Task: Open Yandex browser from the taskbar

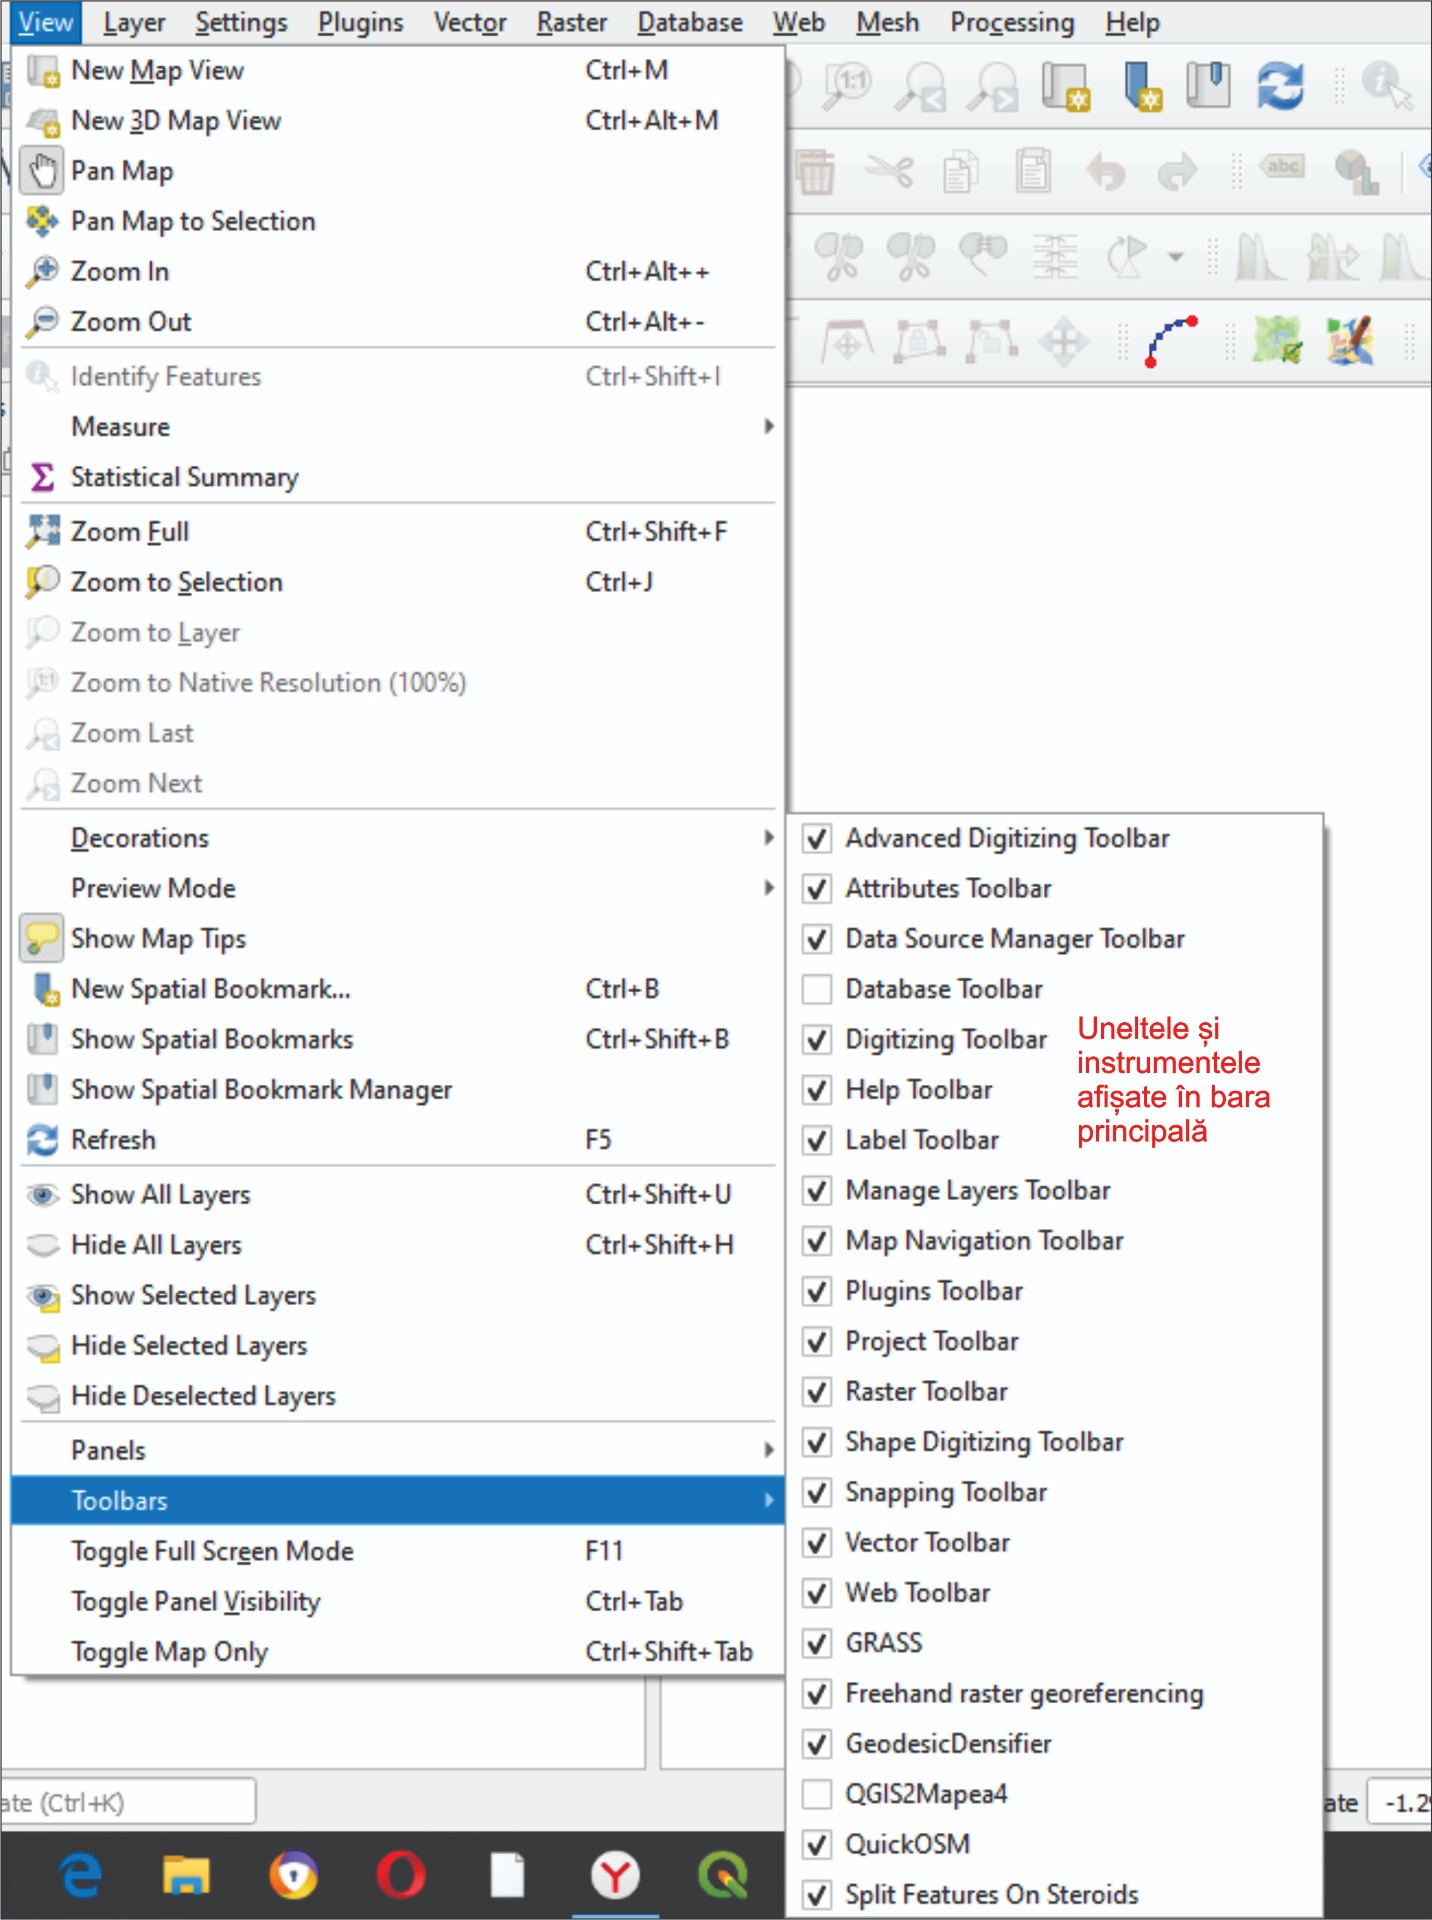Action: click(615, 1876)
